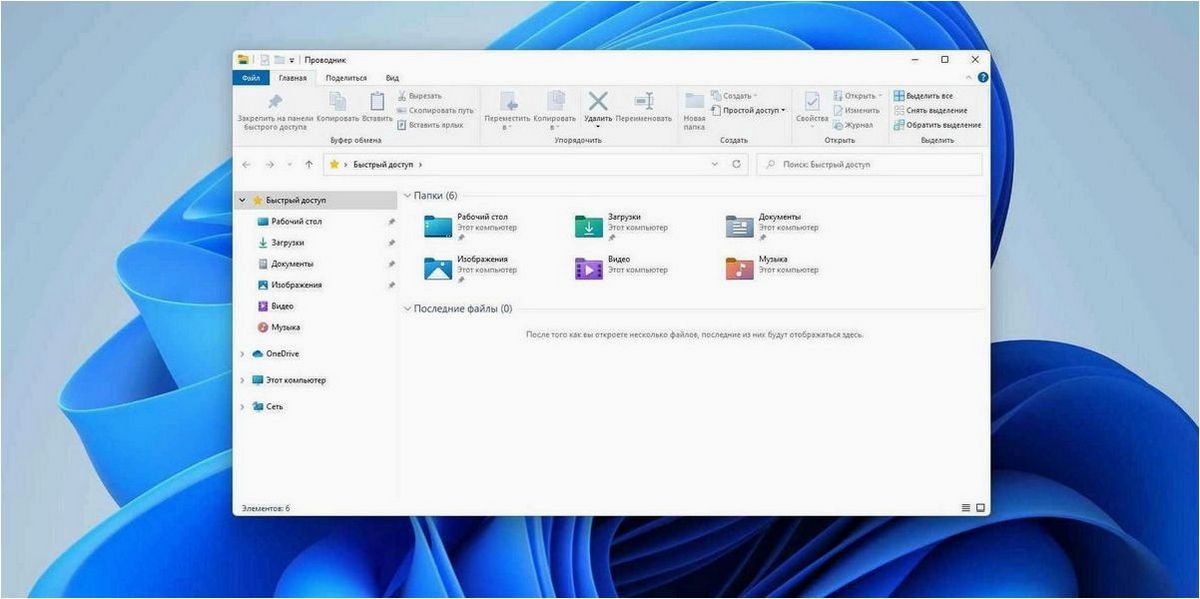Open the recent locations arrow beside forward

(x=290, y=164)
